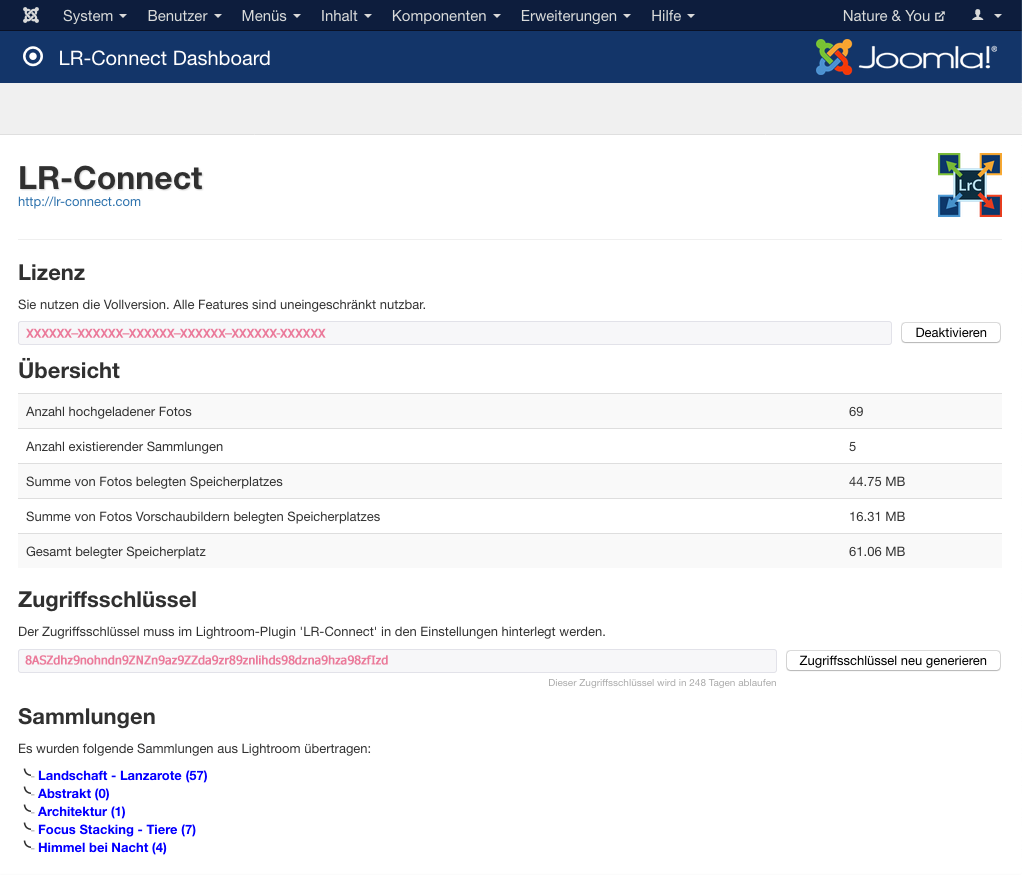Click the license key field

click(454, 333)
